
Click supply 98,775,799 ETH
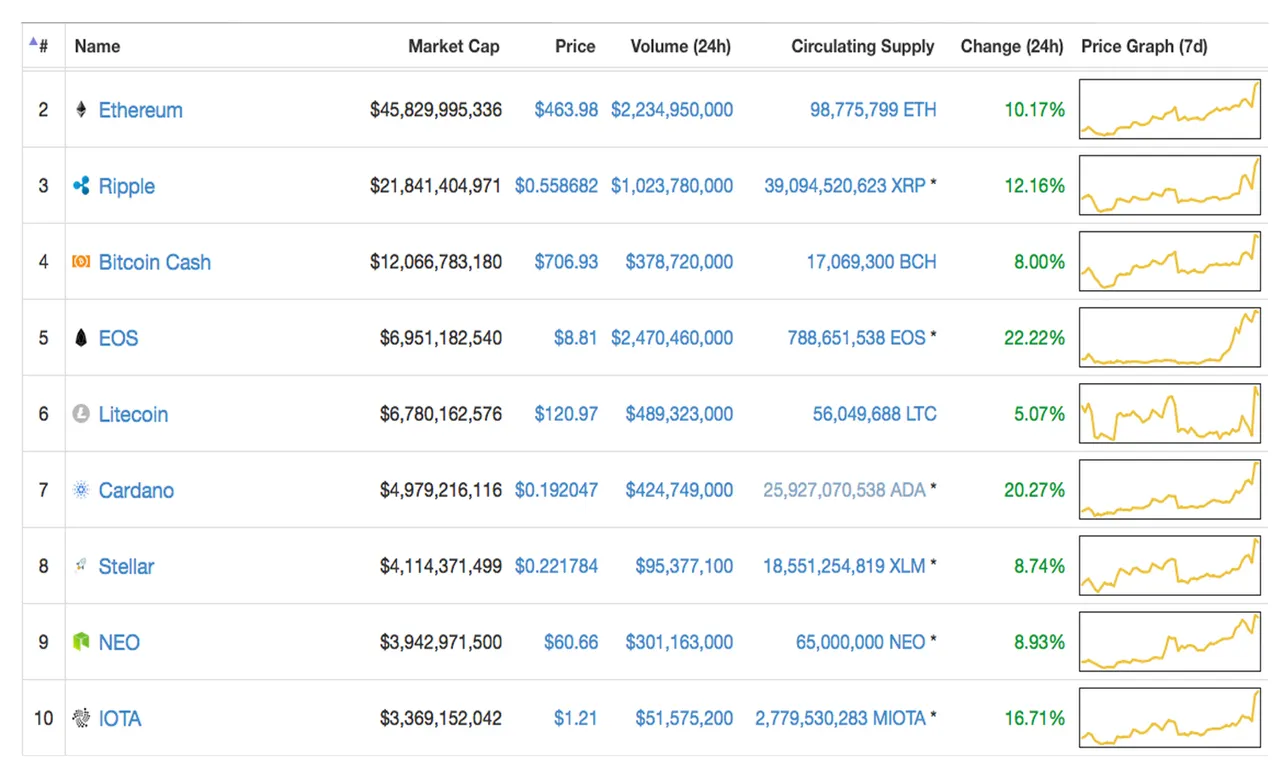click(874, 110)
